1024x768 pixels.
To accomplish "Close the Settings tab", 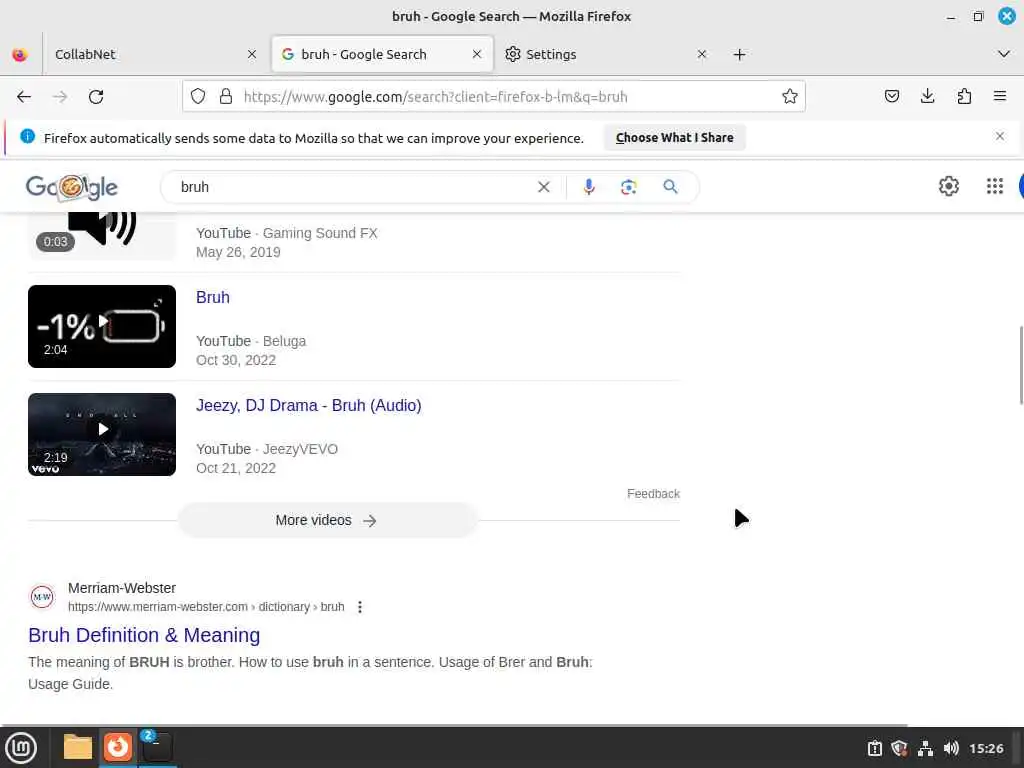I will (x=702, y=54).
